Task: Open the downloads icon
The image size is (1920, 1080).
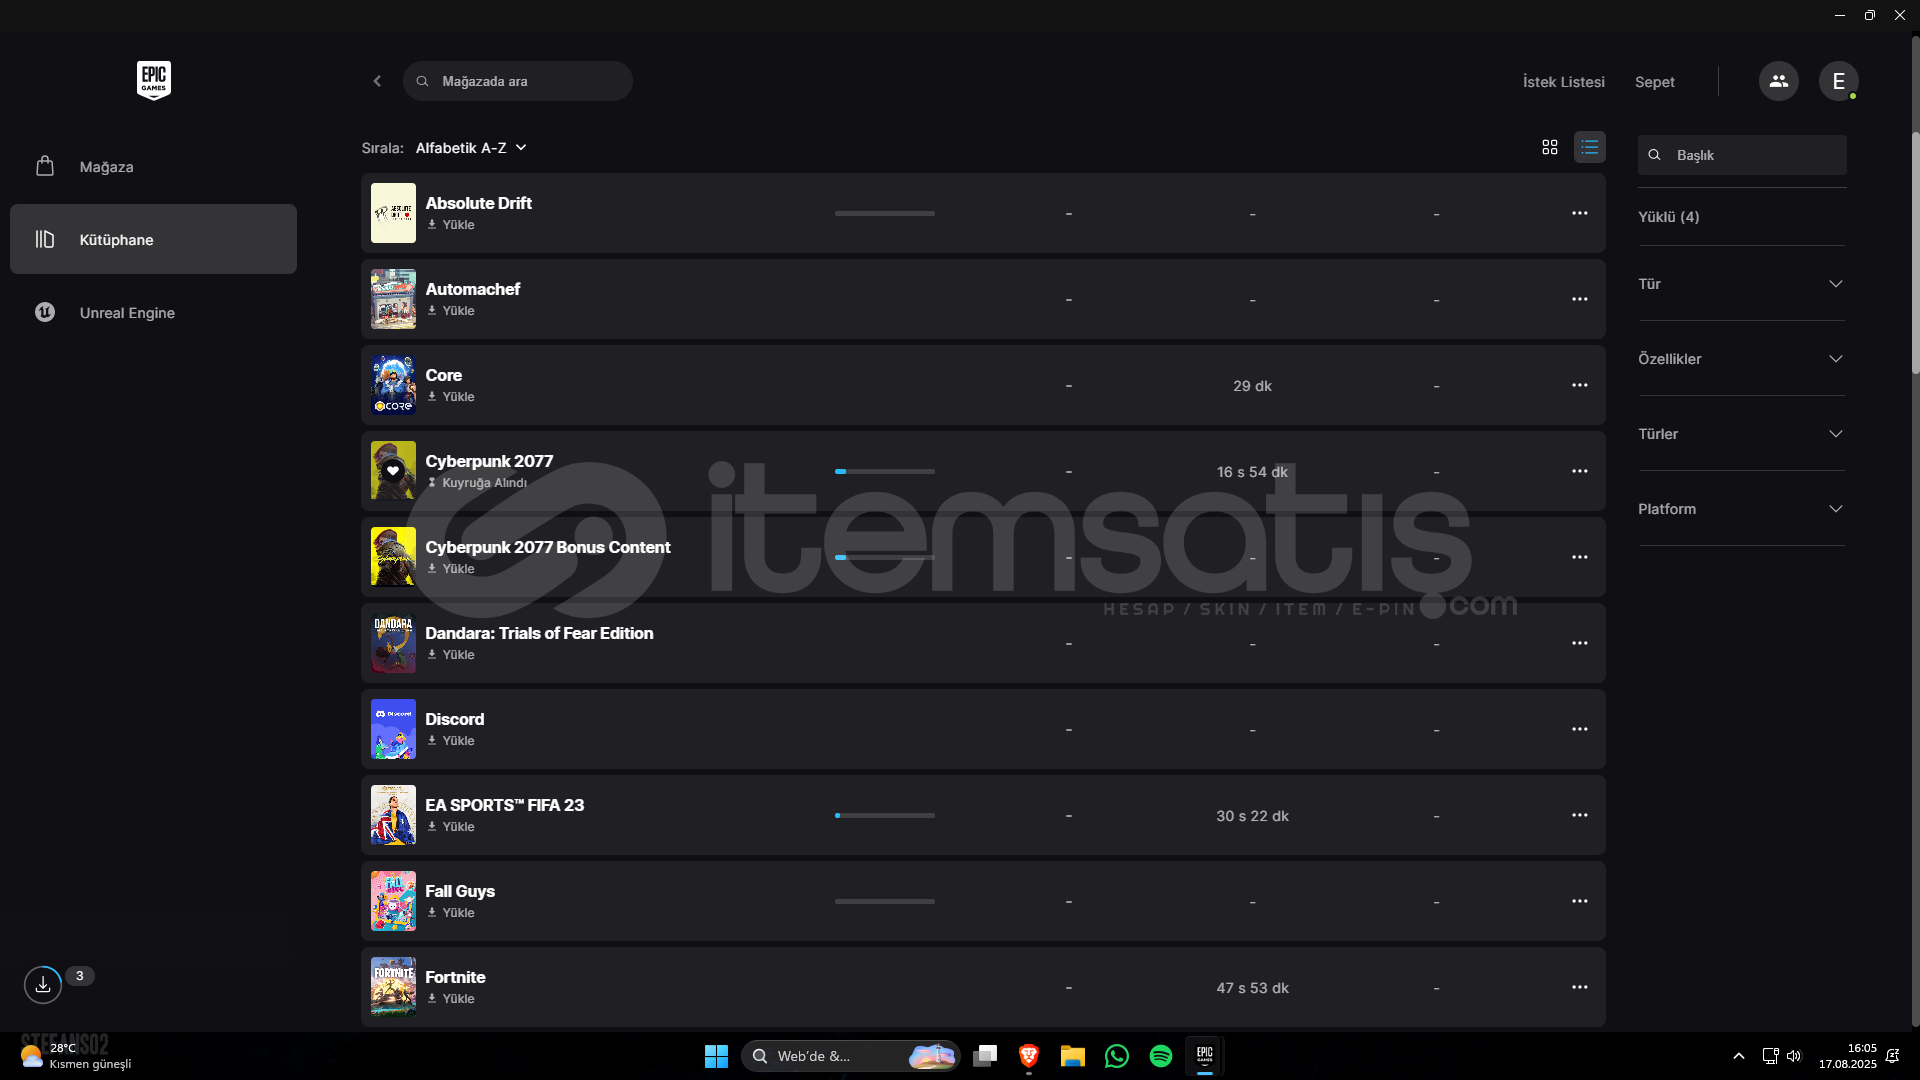Action: pyautogui.click(x=43, y=985)
